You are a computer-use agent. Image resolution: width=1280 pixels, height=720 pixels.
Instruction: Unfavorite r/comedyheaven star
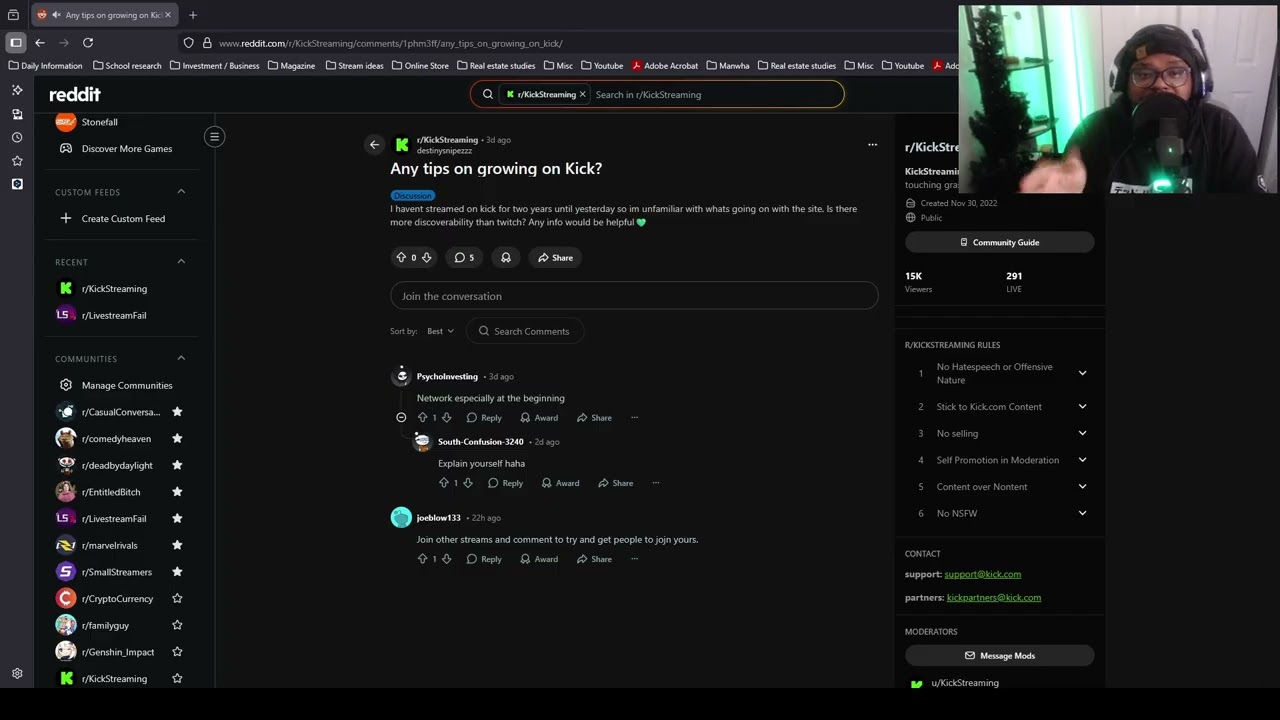(x=177, y=439)
